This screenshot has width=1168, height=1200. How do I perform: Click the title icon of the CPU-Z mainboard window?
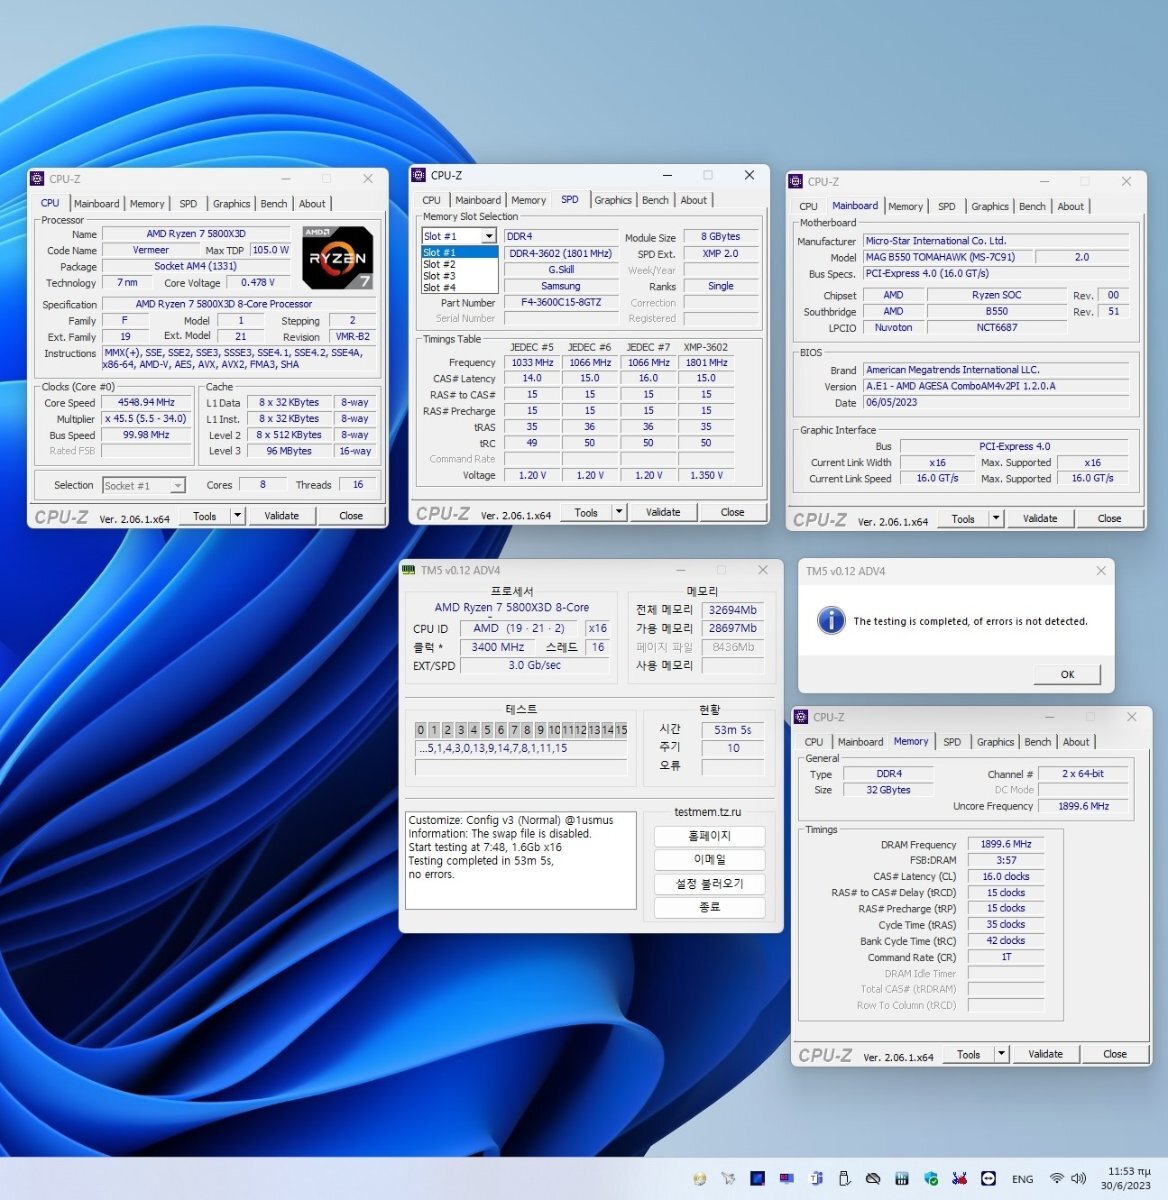click(796, 182)
